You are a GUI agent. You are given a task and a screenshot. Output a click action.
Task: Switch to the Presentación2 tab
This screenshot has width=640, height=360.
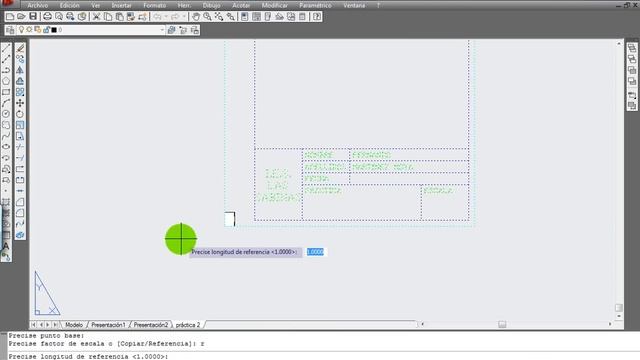[x=151, y=325]
